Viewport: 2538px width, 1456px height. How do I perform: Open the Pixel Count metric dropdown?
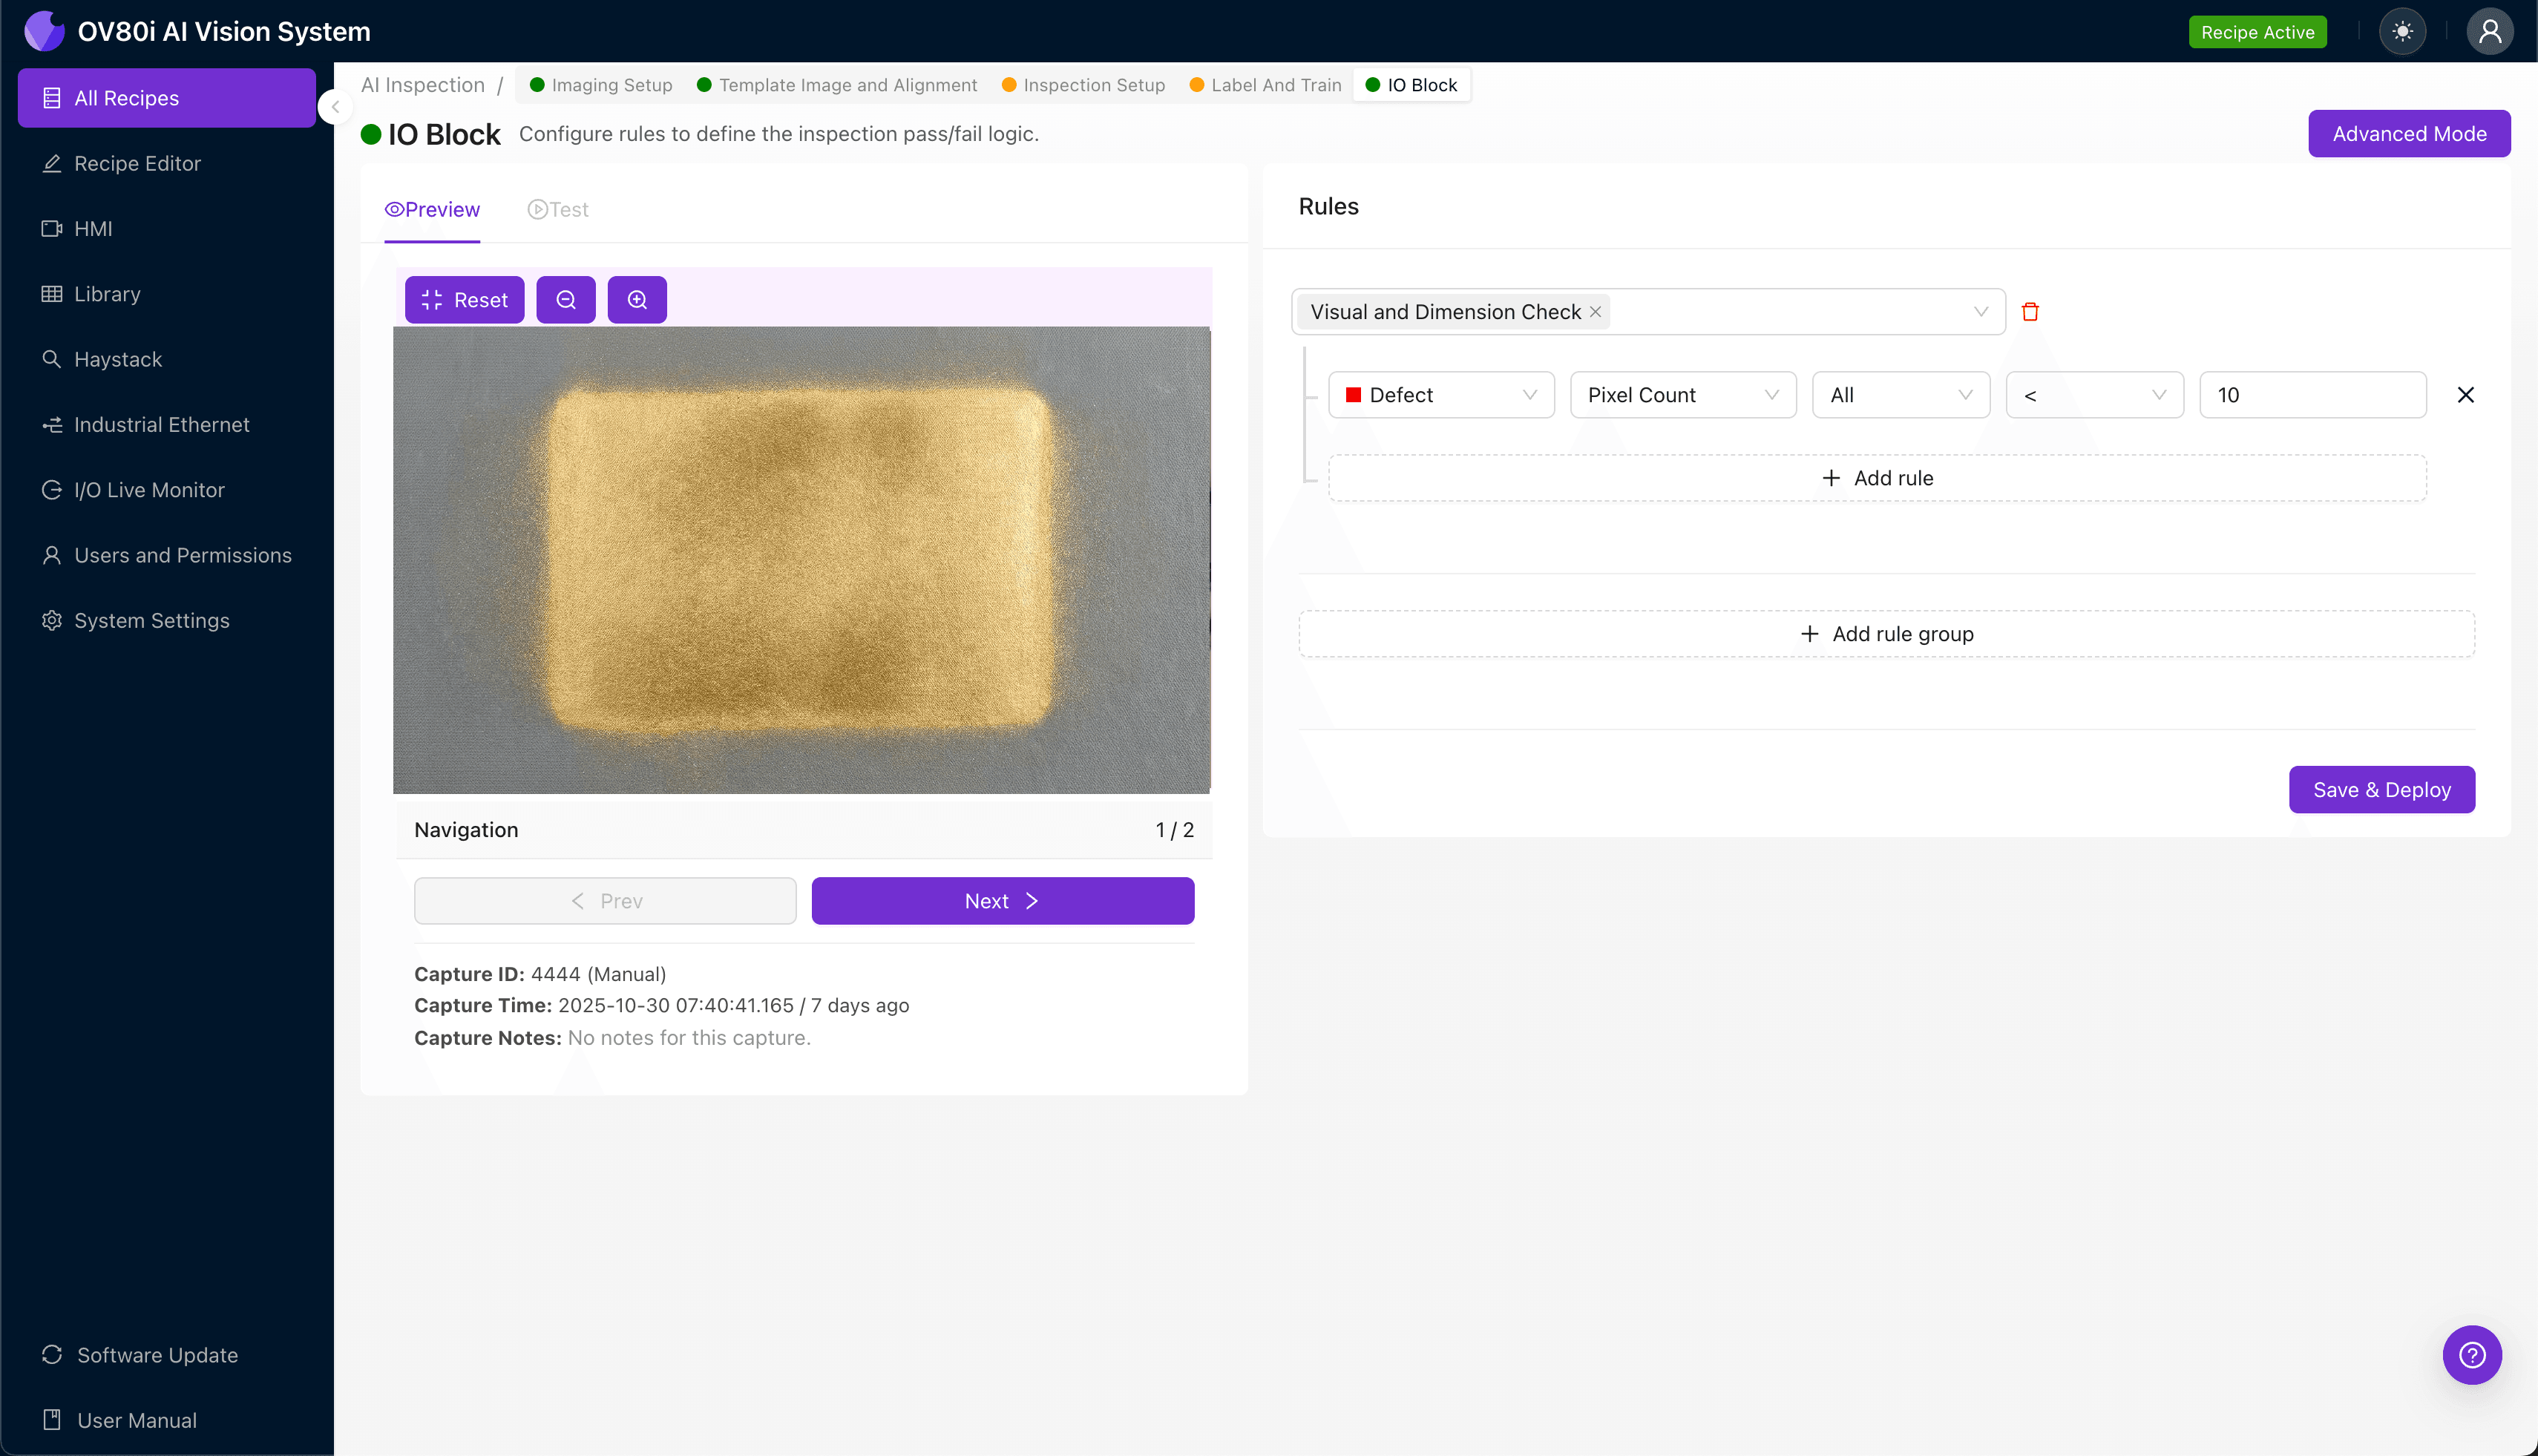point(1682,394)
